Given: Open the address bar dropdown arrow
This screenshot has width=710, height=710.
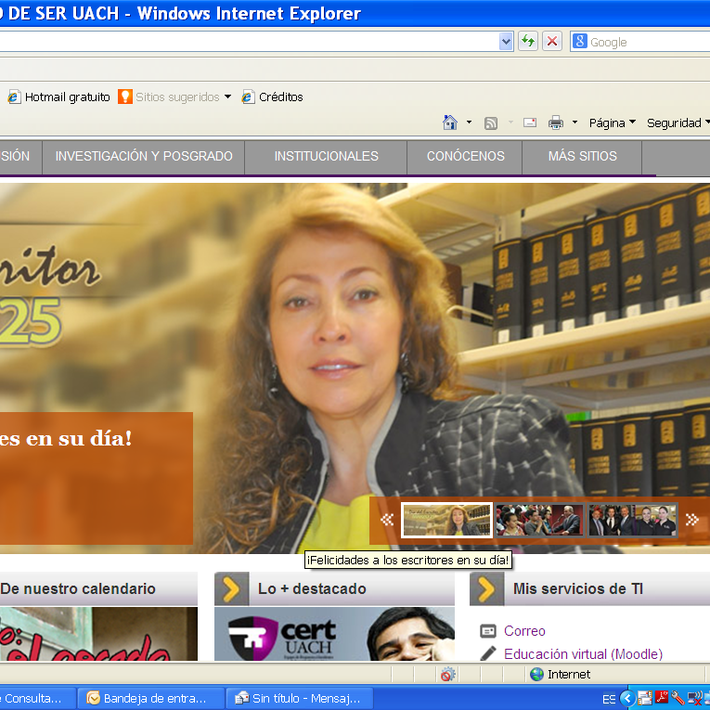Looking at the screenshot, I should click(505, 41).
